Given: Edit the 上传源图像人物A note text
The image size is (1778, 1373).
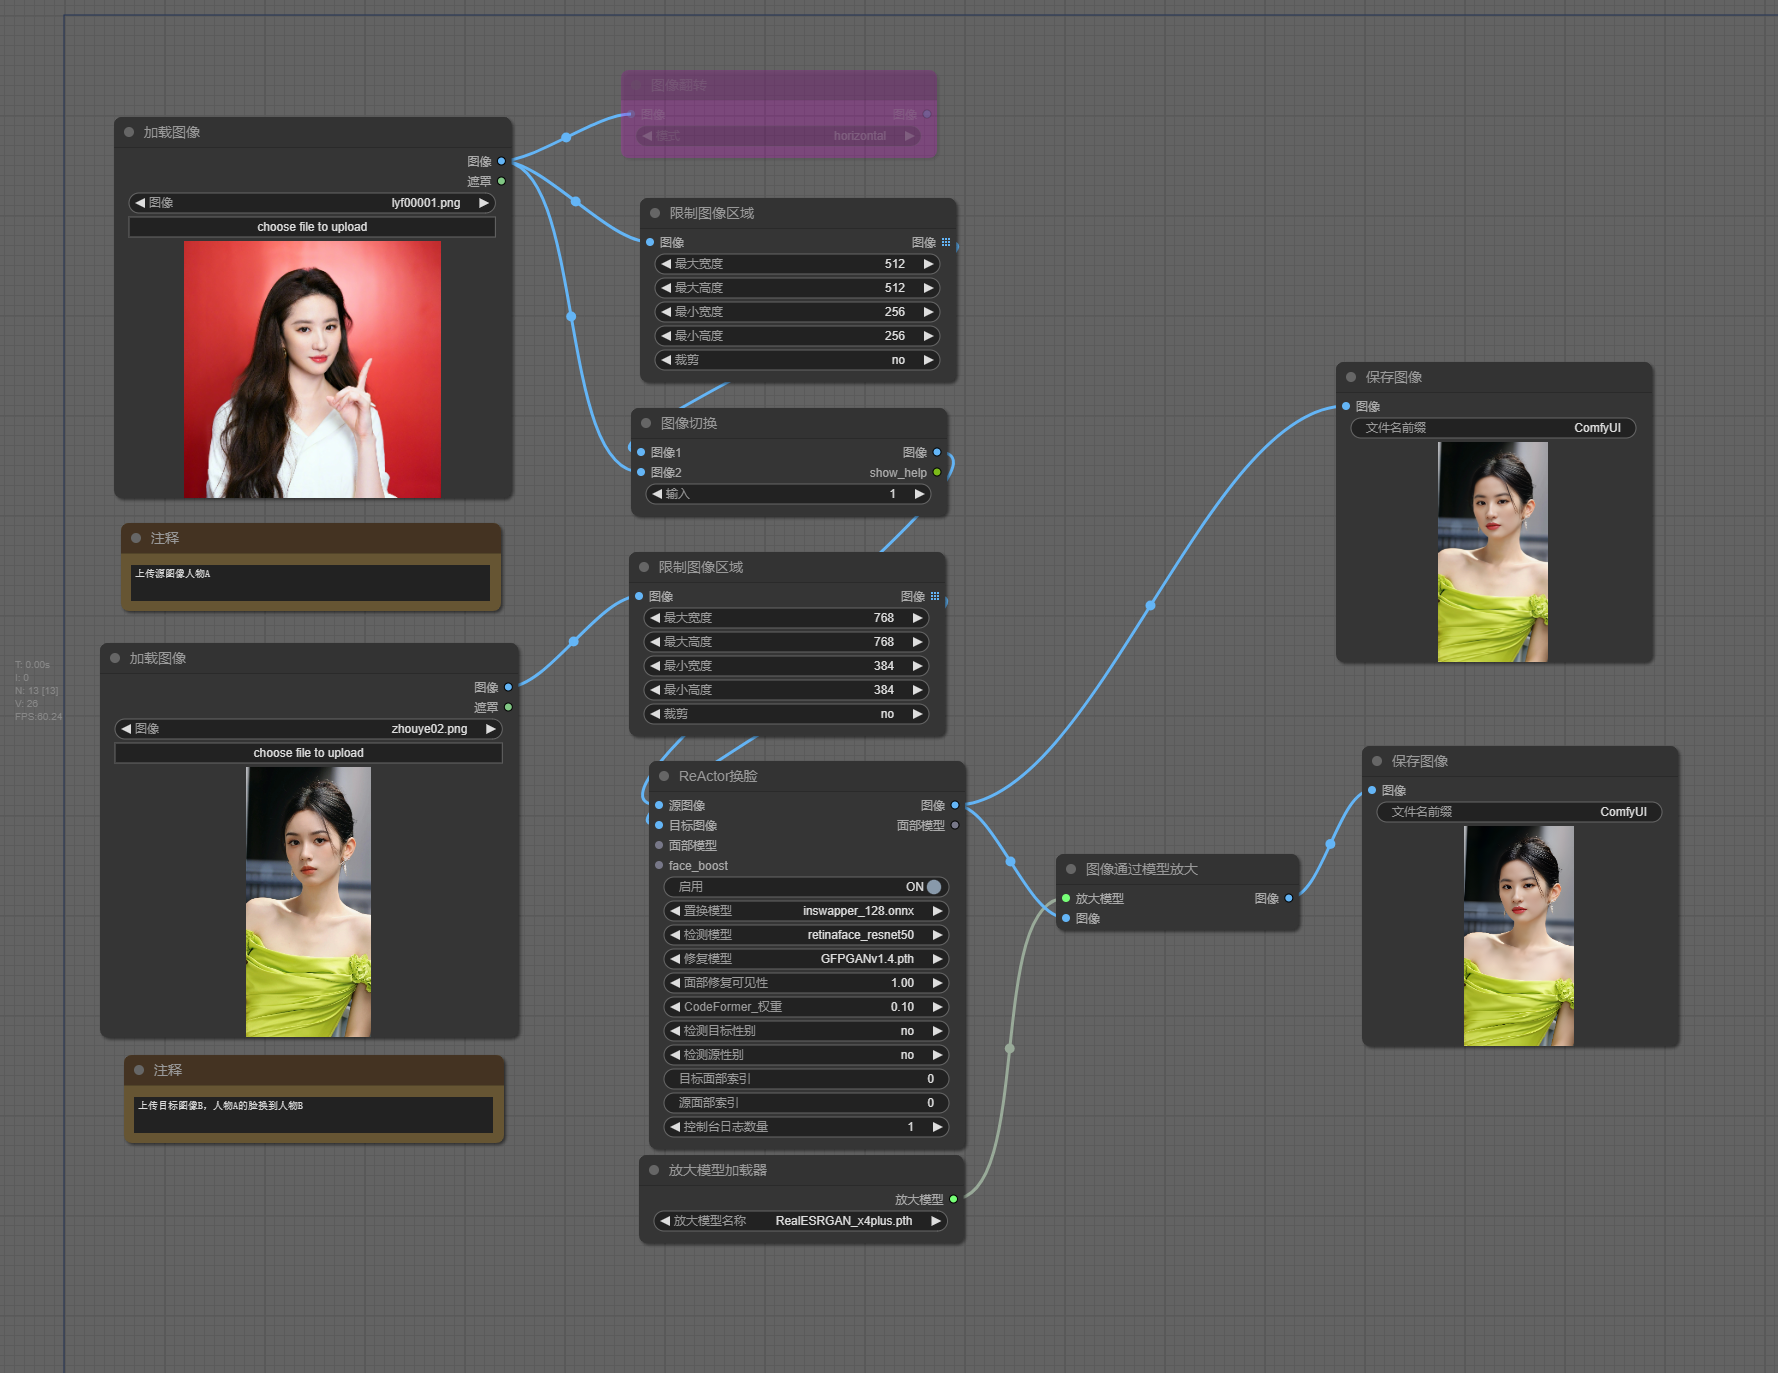Looking at the screenshot, I should 310,583.
